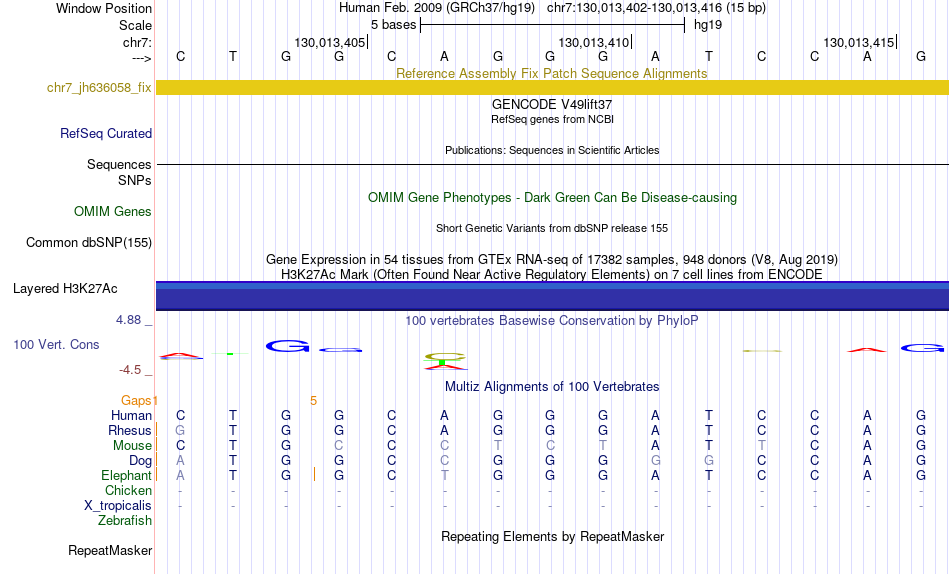The height and width of the screenshot is (574, 950).
Task: Click the Layered H3K27Ac track label
Action: (65, 289)
